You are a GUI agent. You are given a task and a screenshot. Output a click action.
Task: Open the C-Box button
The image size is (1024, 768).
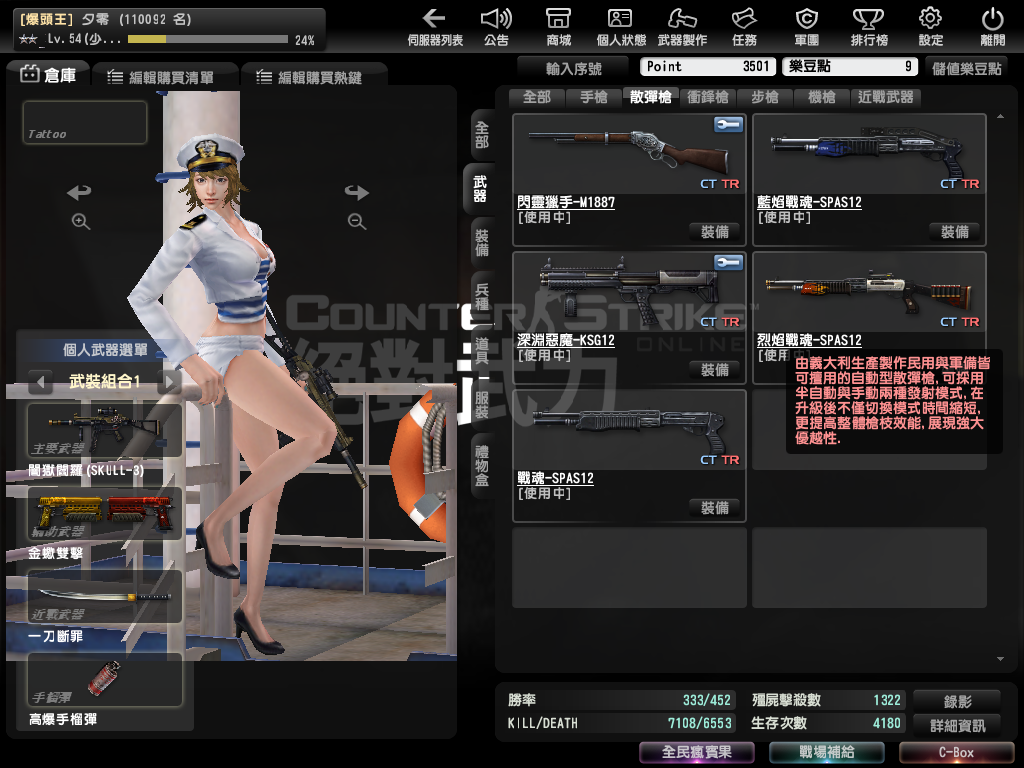pyautogui.click(x=956, y=752)
